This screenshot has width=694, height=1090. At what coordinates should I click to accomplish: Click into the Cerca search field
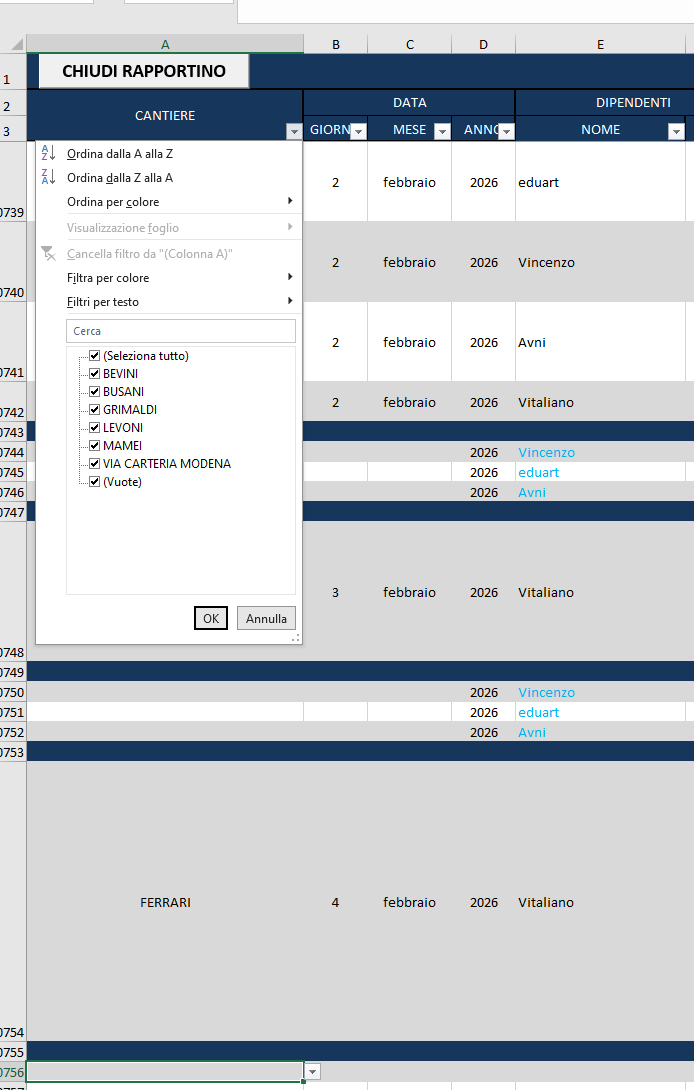(x=181, y=331)
